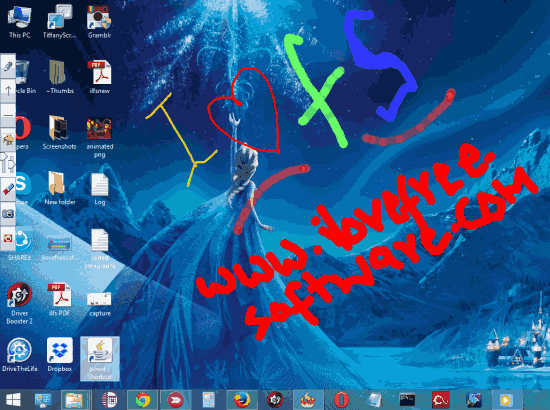Select the animated png file
Image resolution: width=550 pixels, height=410 pixels.
(100, 137)
